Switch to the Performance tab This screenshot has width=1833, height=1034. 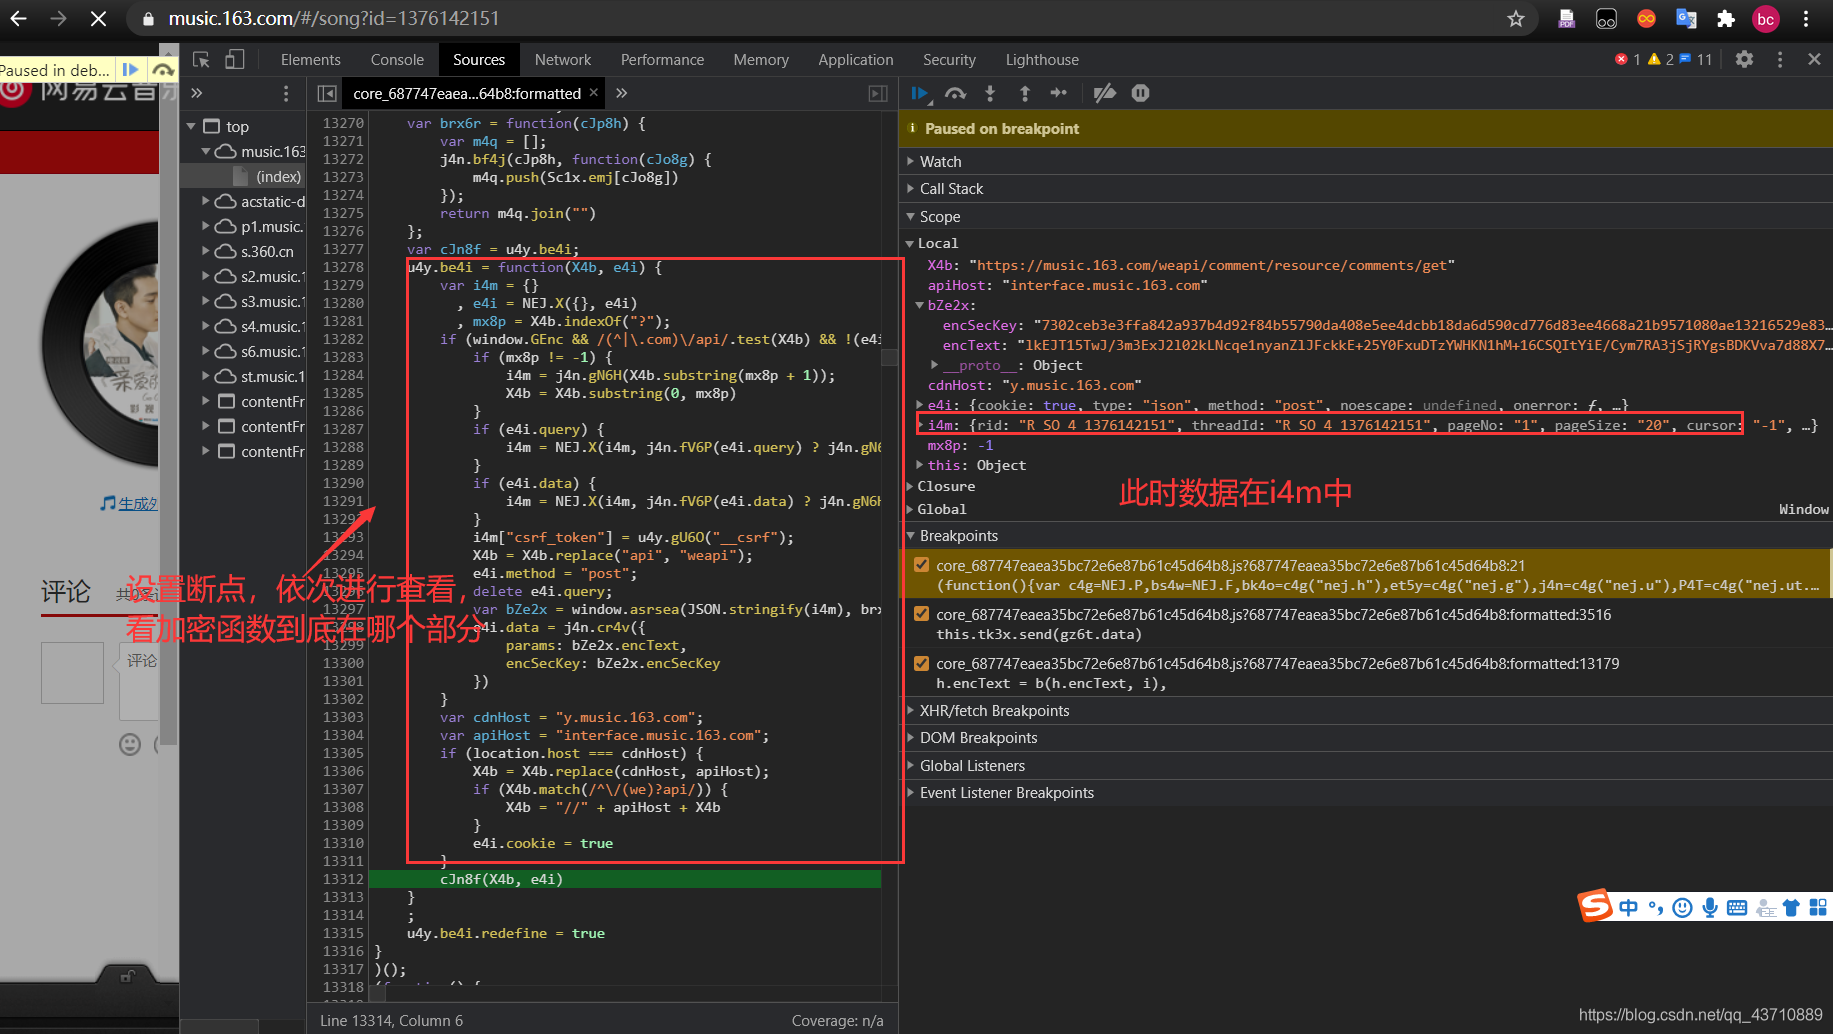coord(662,60)
